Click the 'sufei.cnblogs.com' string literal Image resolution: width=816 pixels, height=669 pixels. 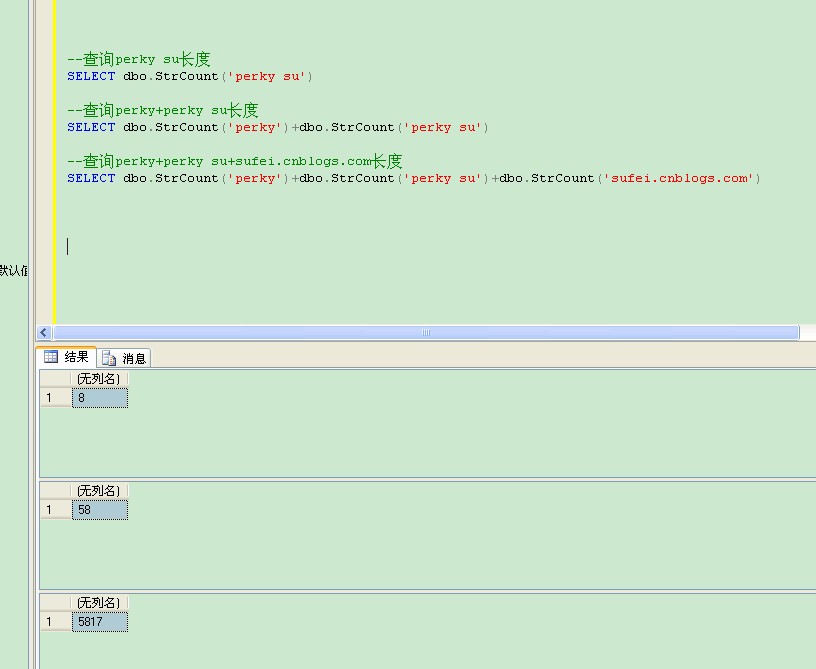(679, 178)
